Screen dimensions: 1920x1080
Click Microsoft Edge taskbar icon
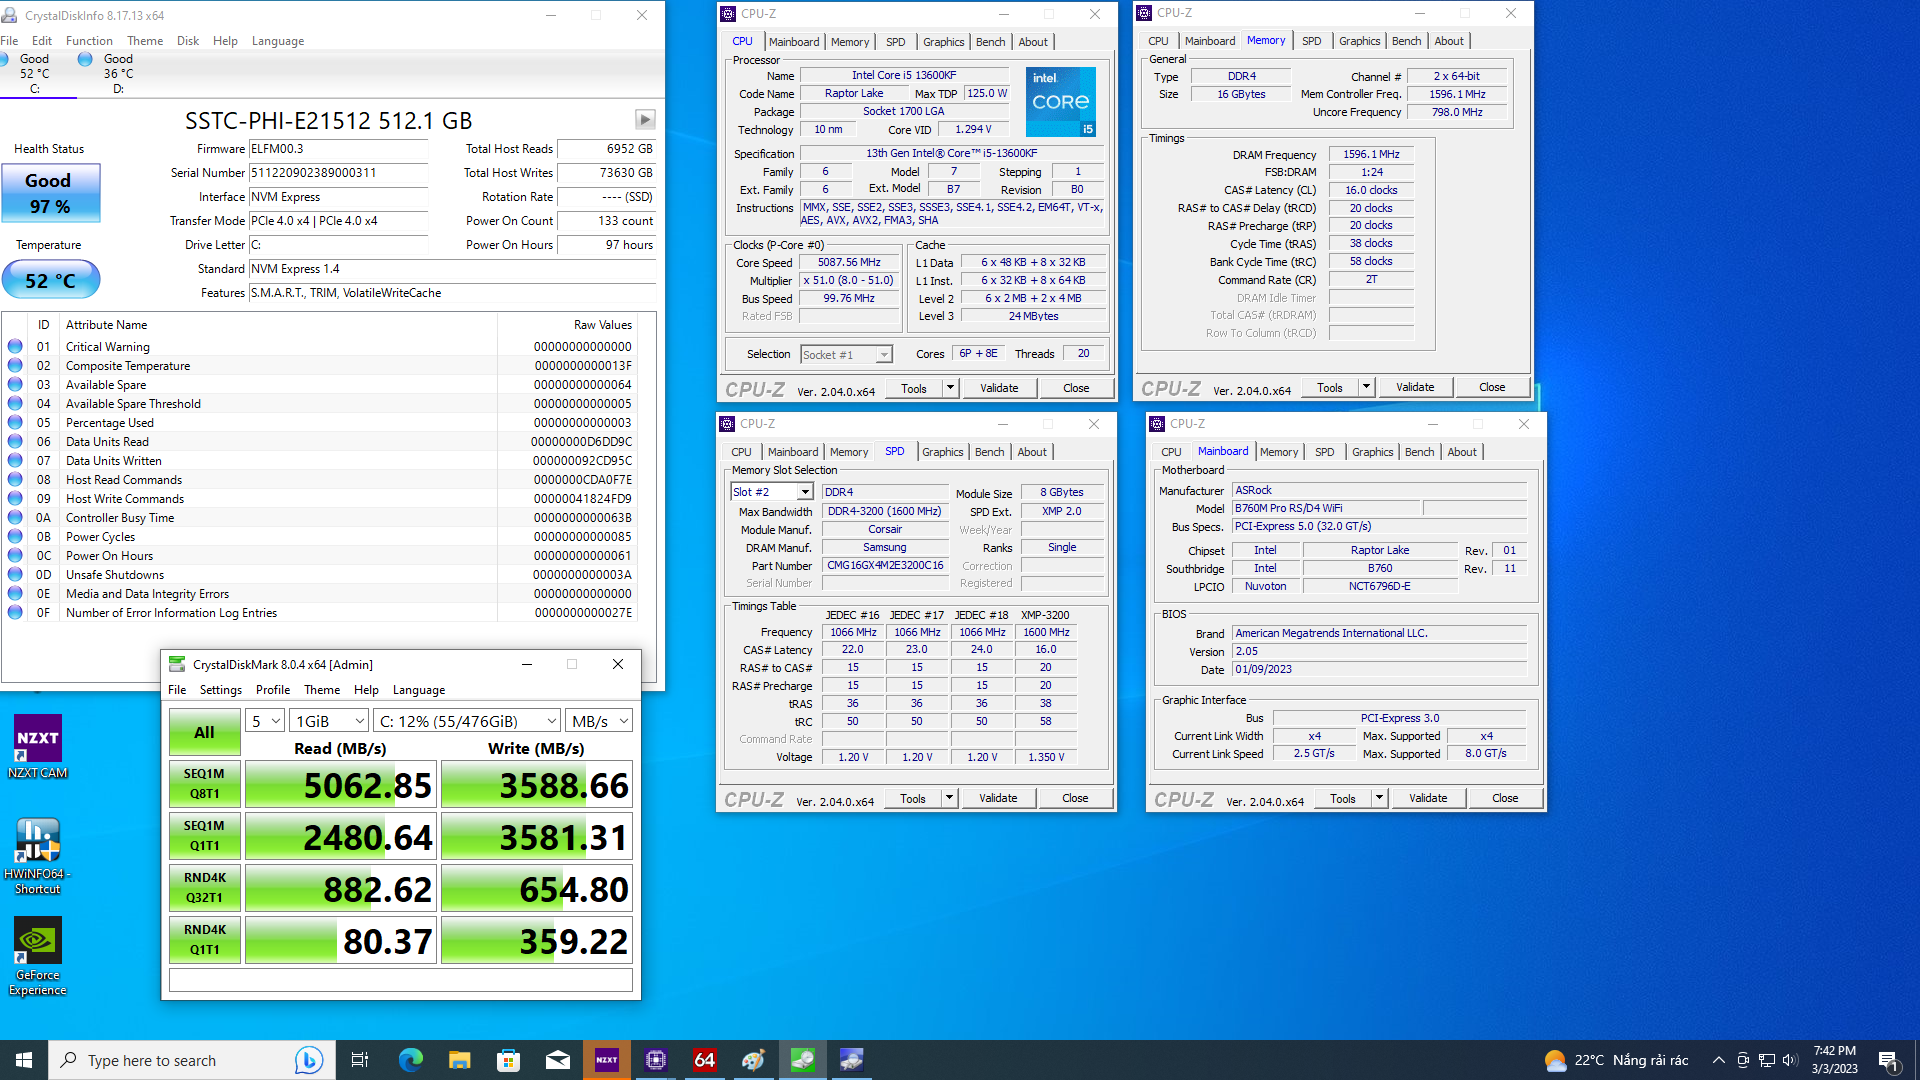(x=410, y=1060)
